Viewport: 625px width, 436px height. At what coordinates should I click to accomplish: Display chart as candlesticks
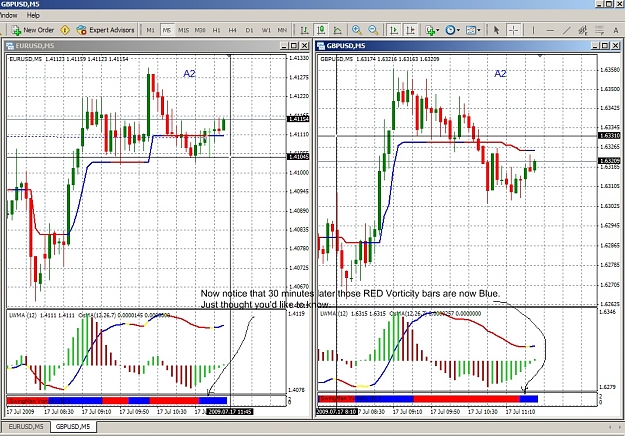tap(321, 30)
